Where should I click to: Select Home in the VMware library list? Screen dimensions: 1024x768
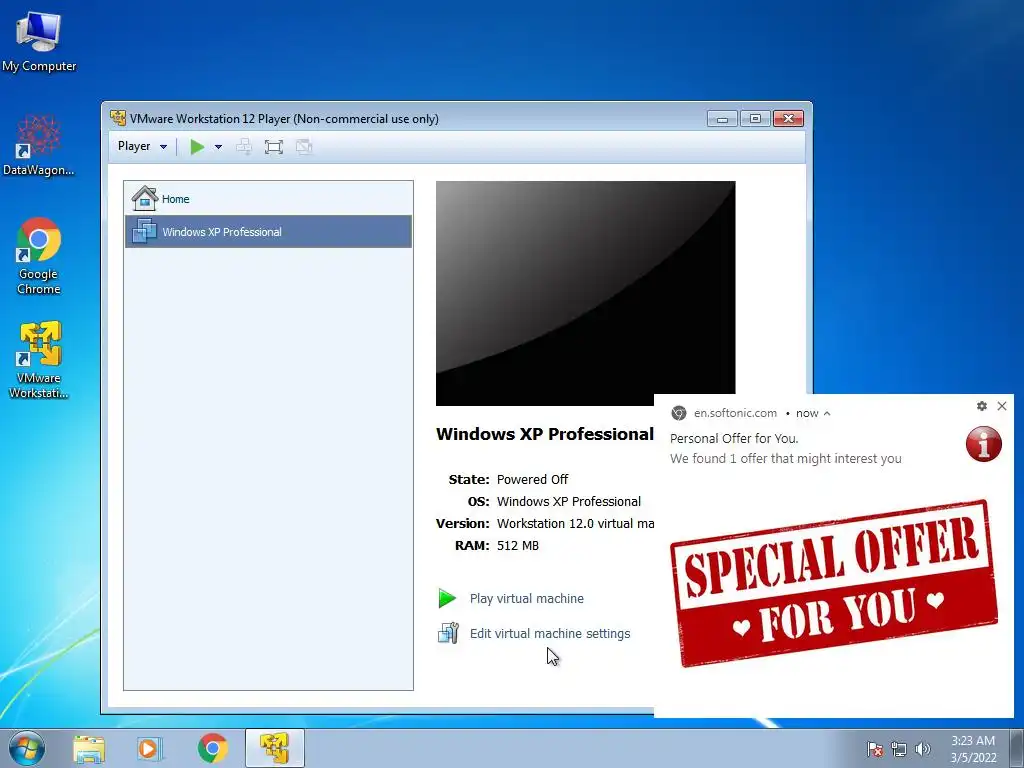tap(268, 199)
